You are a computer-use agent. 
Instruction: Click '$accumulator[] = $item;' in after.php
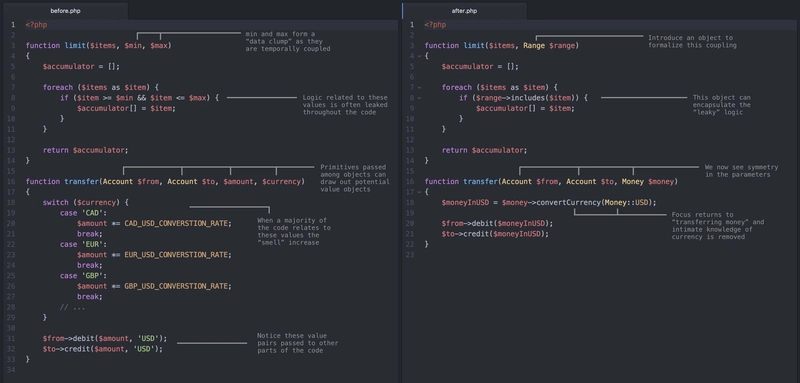click(x=525, y=109)
